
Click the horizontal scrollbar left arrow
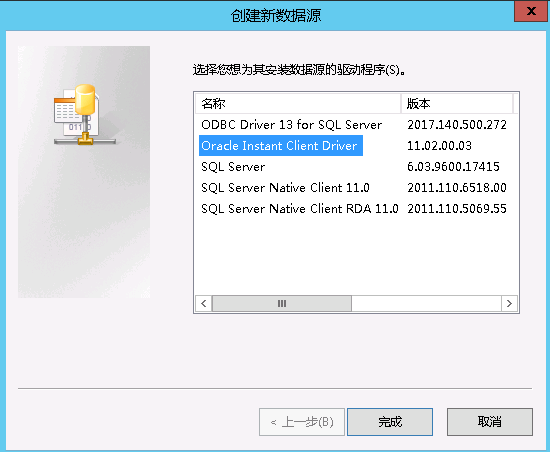coord(203,303)
